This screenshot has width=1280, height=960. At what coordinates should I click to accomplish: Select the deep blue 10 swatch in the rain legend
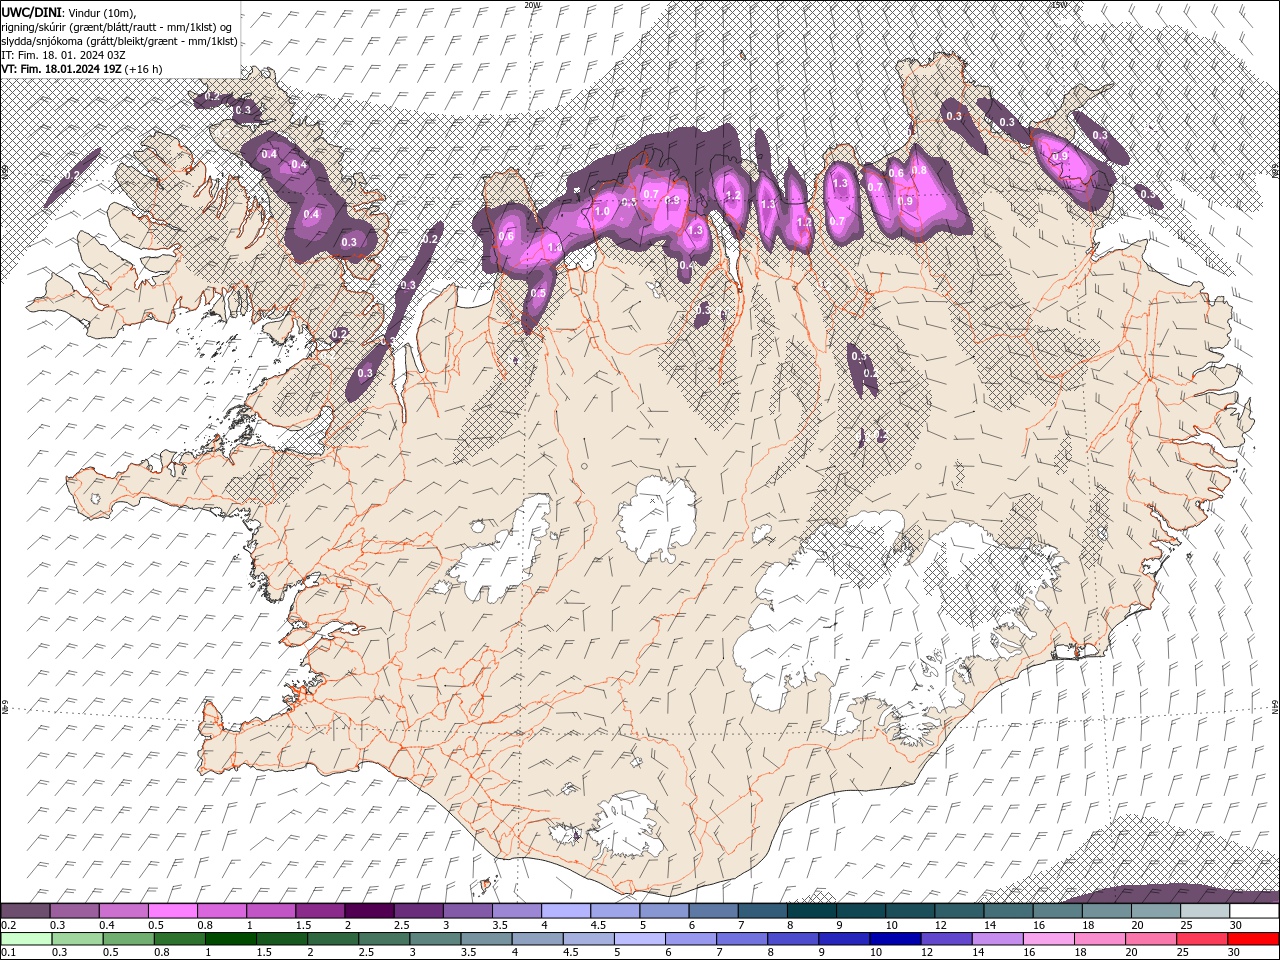tap(895, 939)
